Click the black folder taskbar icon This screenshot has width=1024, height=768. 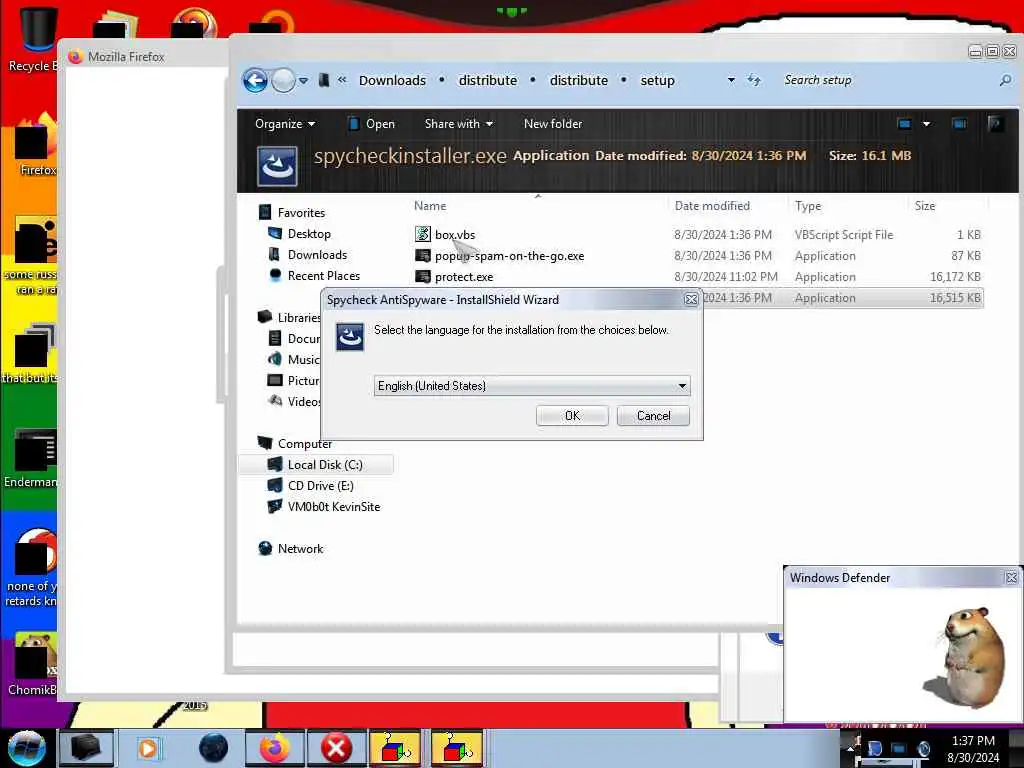pyautogui.click(x=86, y=748)
